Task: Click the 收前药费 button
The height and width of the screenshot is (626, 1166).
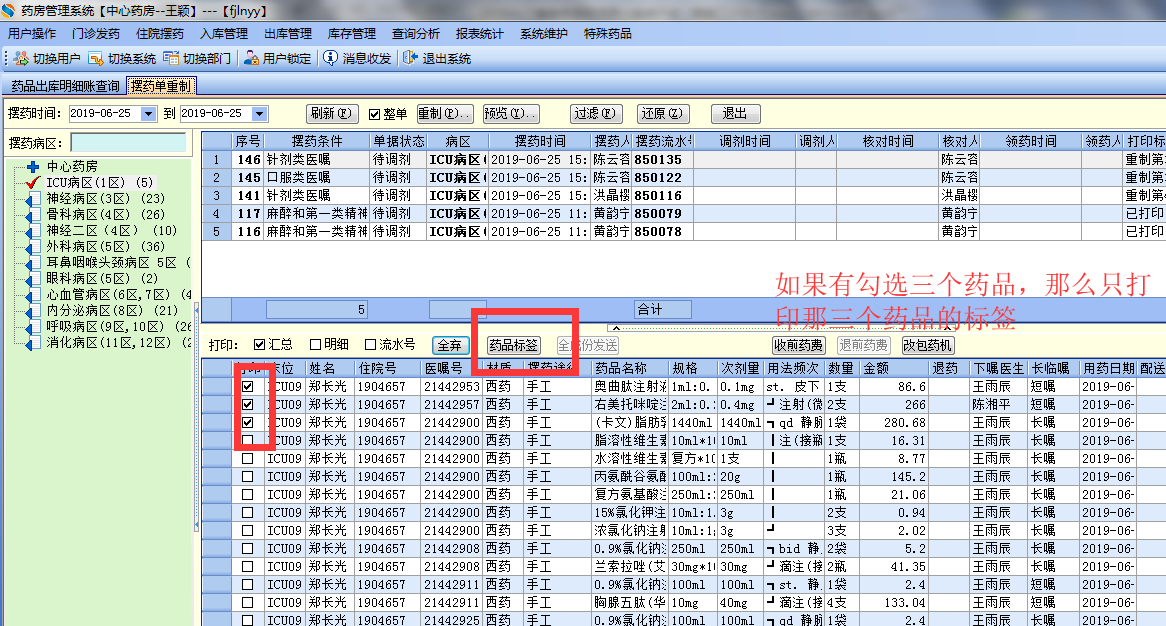Action: coord(799,345)
